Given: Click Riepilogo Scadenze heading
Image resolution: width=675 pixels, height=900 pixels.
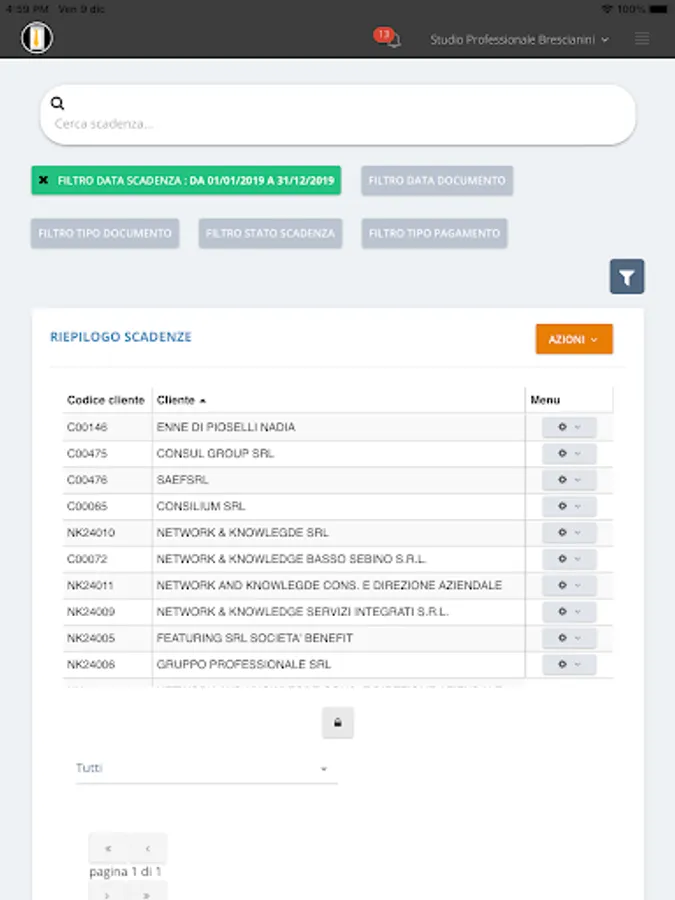Looking at the screenshot, I should point(121,337).
